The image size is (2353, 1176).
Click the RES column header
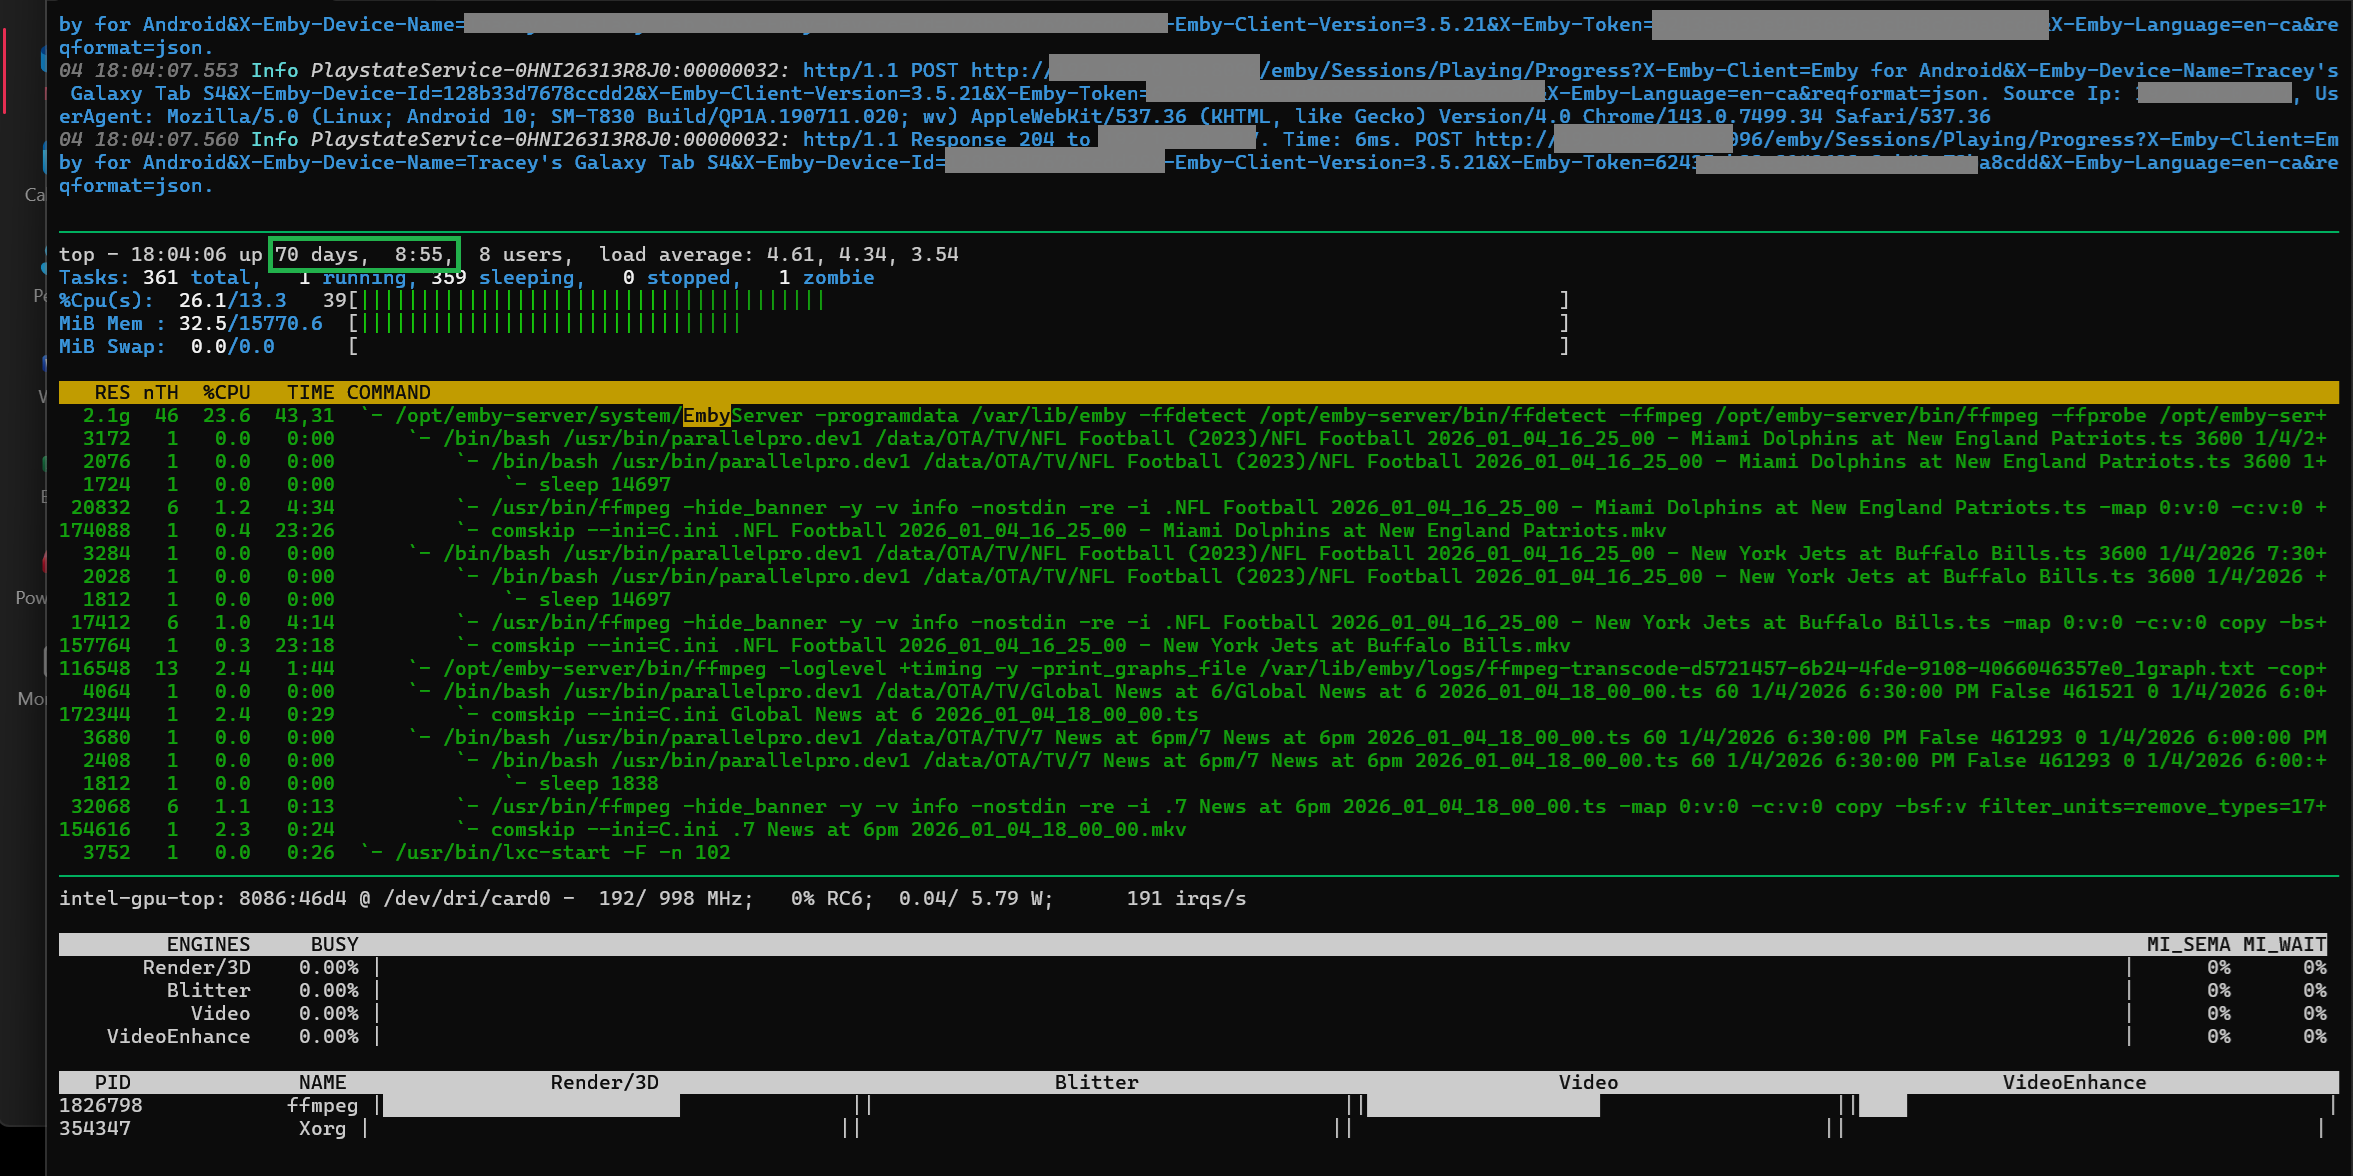(x=112, y=393)
